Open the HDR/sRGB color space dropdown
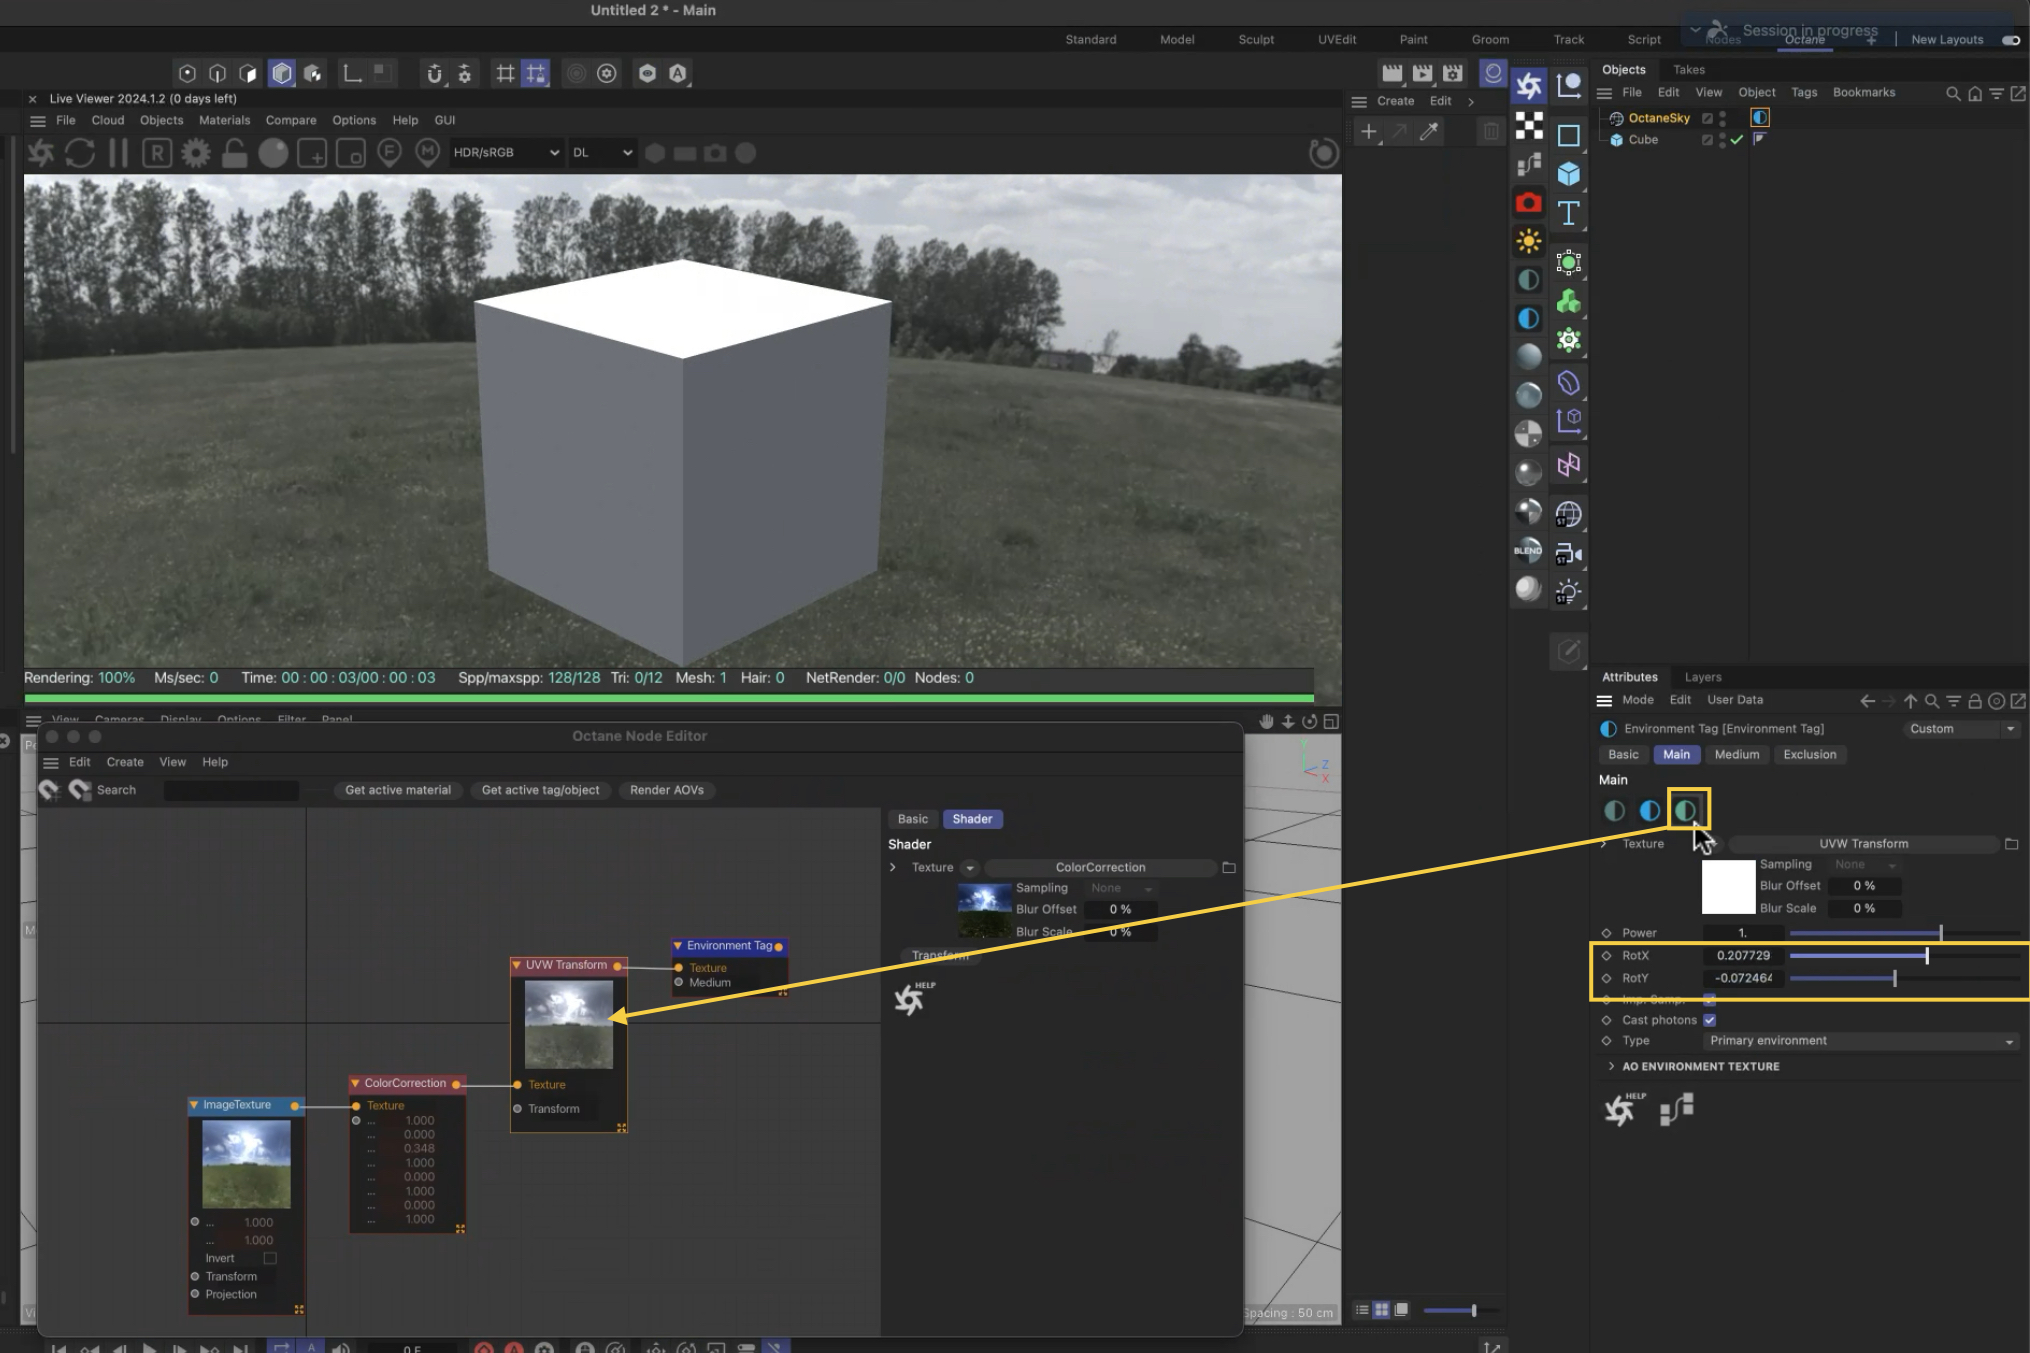Viewport: 2030px width, 1353px height. click(x=505, y=153)
